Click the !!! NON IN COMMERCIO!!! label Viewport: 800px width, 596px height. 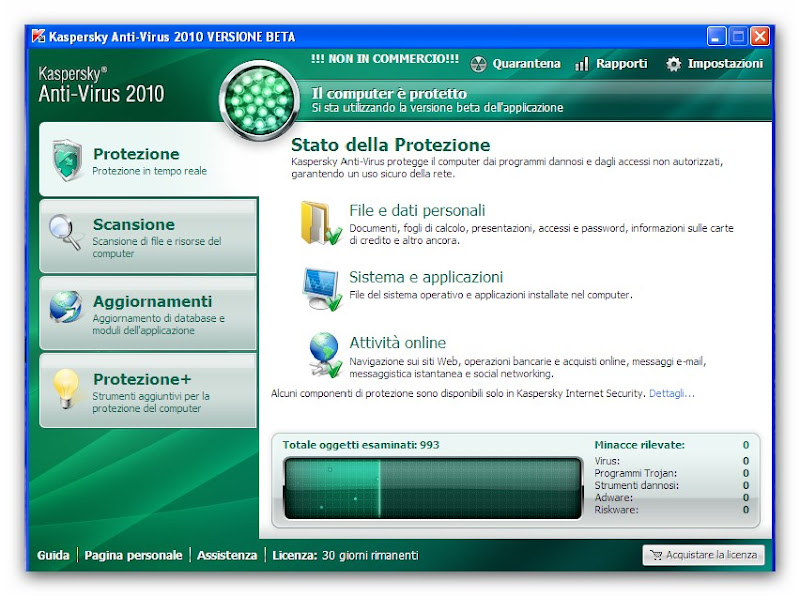coord(385,59)
